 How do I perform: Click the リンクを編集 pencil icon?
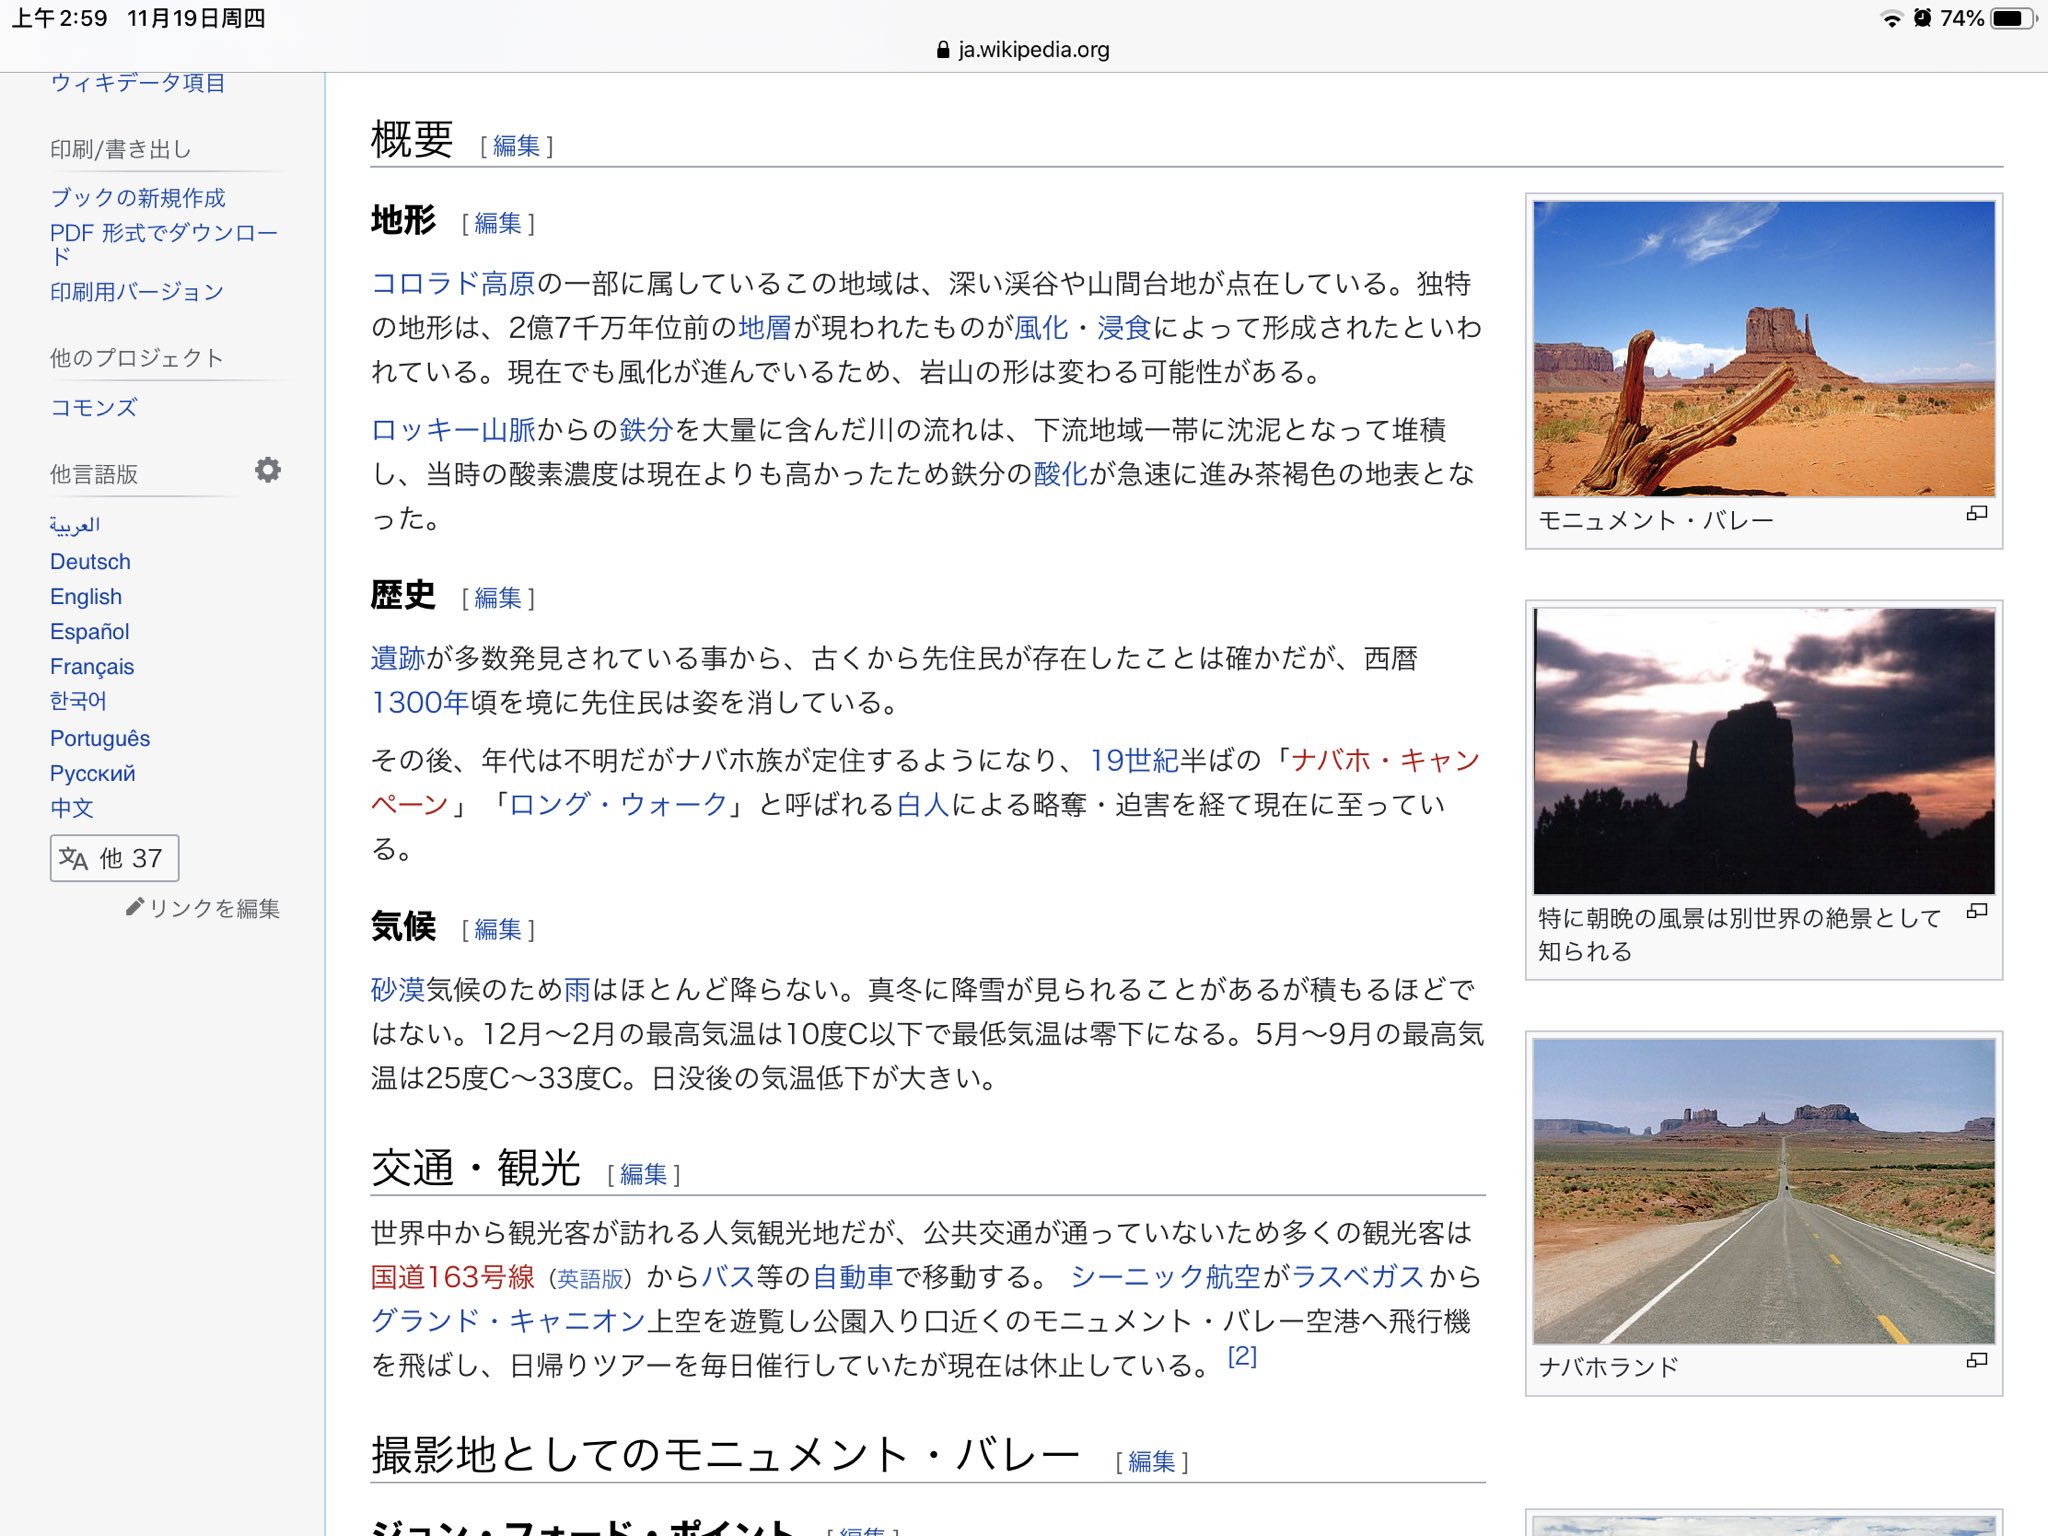click(134, 909)
